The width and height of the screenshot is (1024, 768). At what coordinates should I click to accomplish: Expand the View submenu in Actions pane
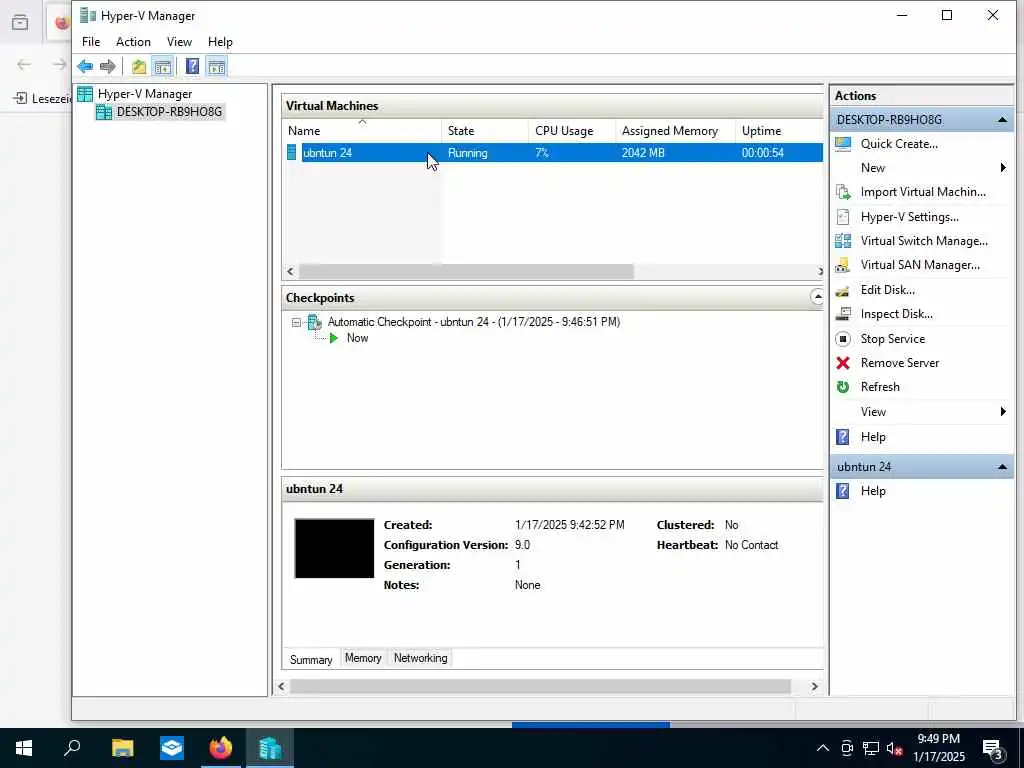pyautogui.click(x=1002, y=411)
